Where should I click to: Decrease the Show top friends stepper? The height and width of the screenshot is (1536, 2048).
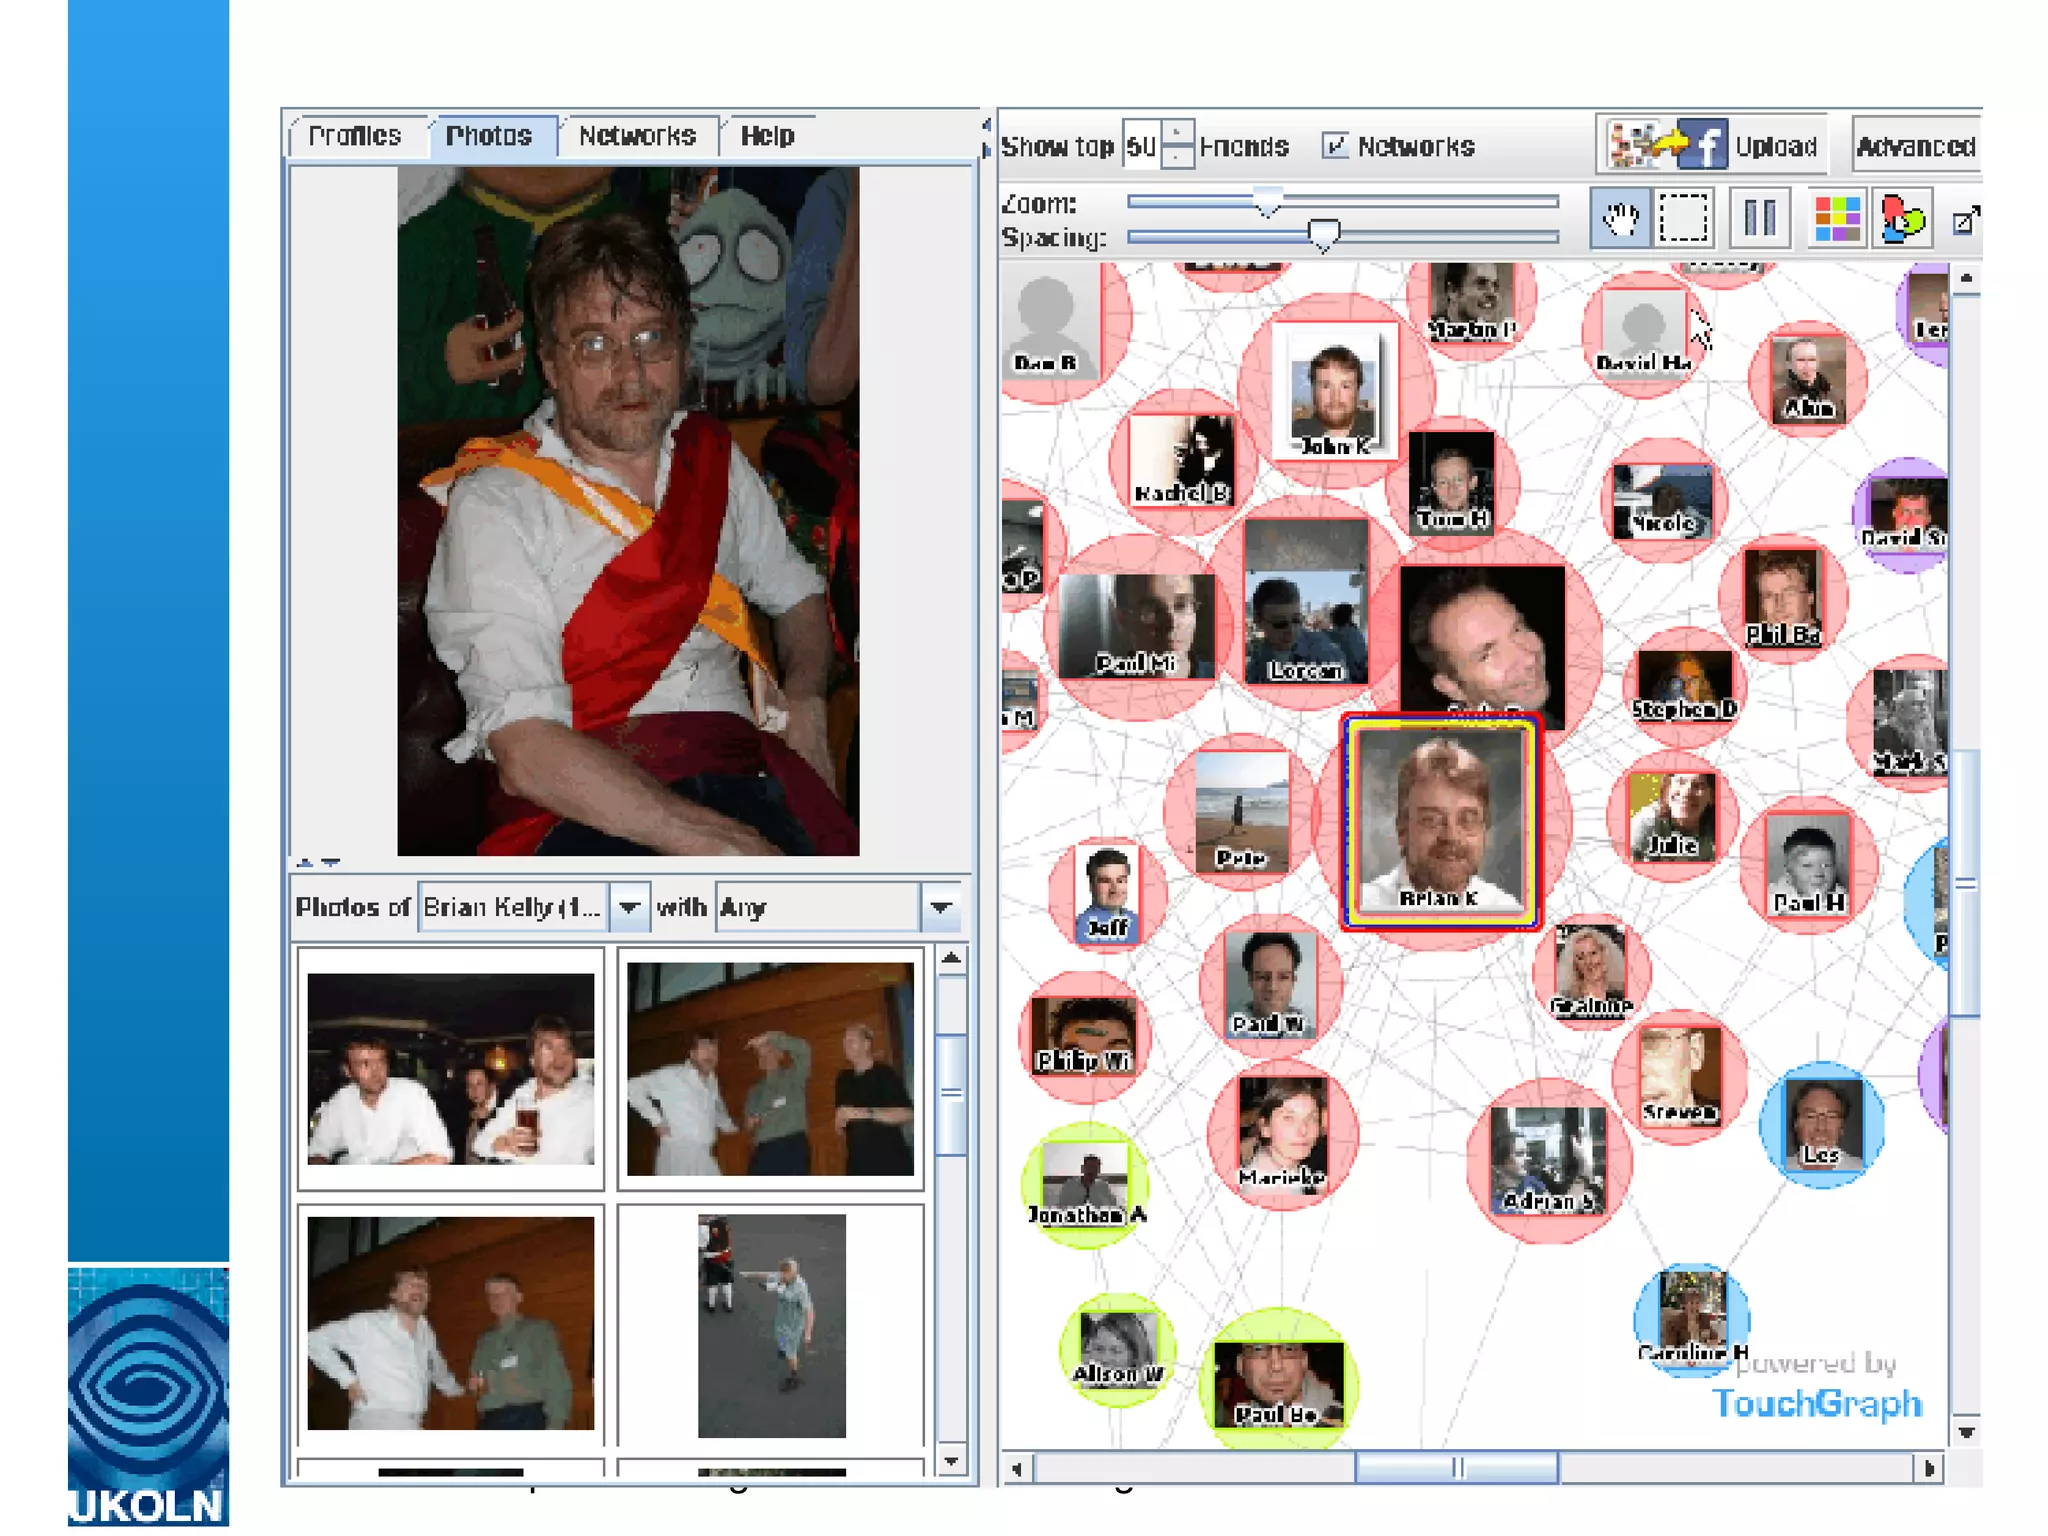pos(1179,158)
